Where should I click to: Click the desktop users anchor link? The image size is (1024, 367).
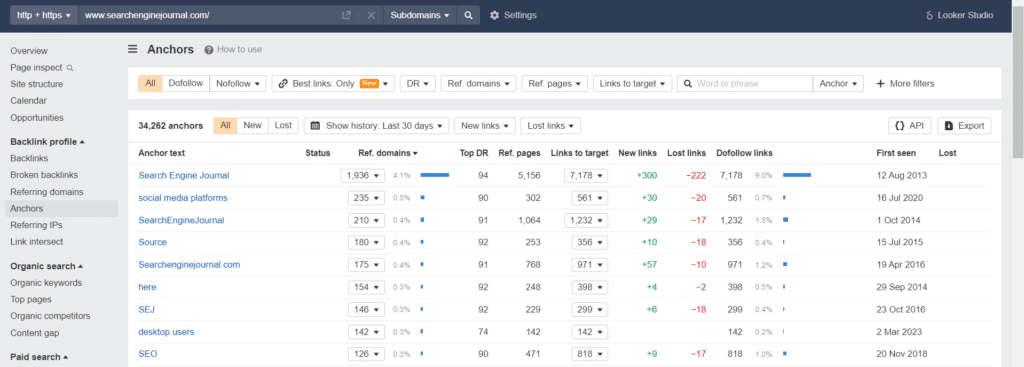click(166, 332)
